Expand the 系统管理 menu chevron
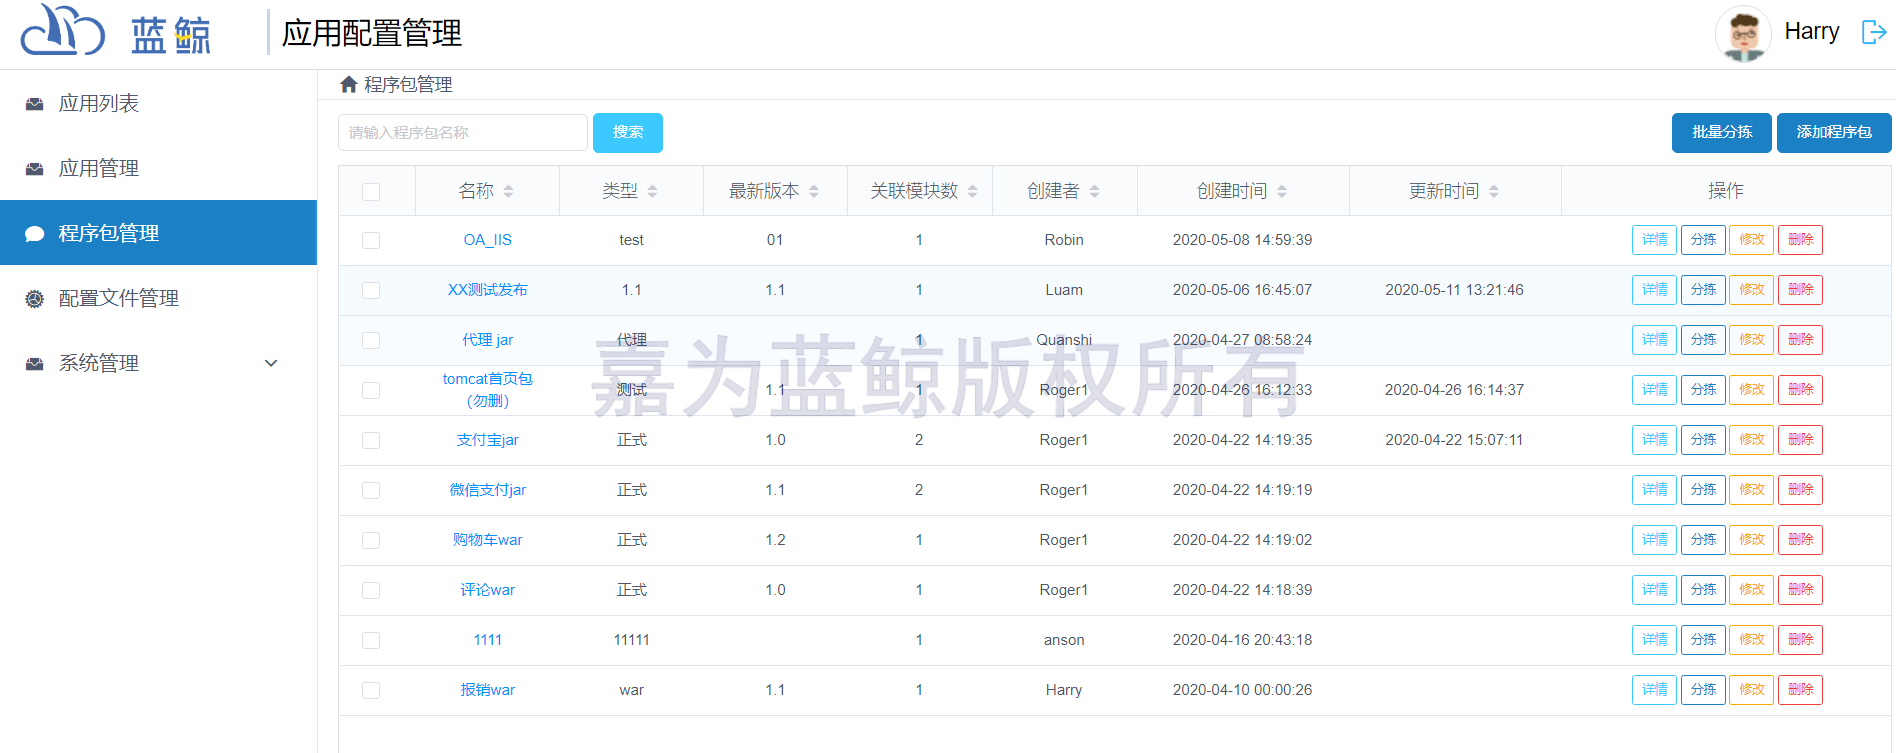Viewport: 1896px width, 753px height. tap(271, 363)
